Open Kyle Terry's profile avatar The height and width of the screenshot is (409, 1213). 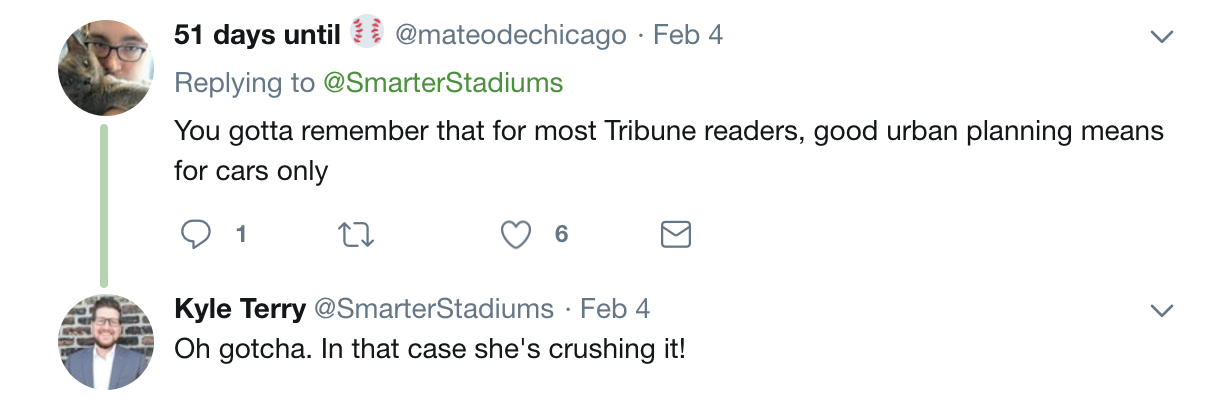pos(106,342)
